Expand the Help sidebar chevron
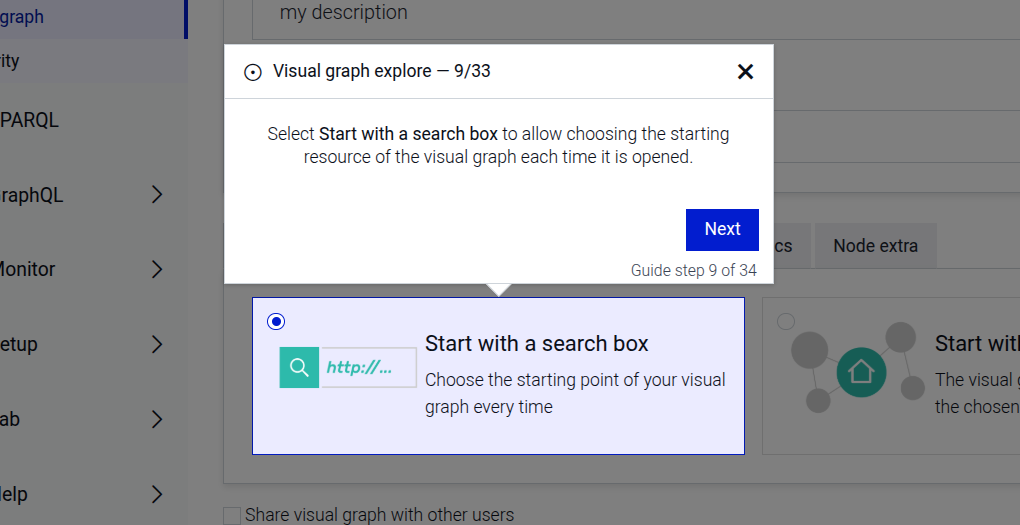This screenshot has height=525, width=1020. (x=156, y=493)
